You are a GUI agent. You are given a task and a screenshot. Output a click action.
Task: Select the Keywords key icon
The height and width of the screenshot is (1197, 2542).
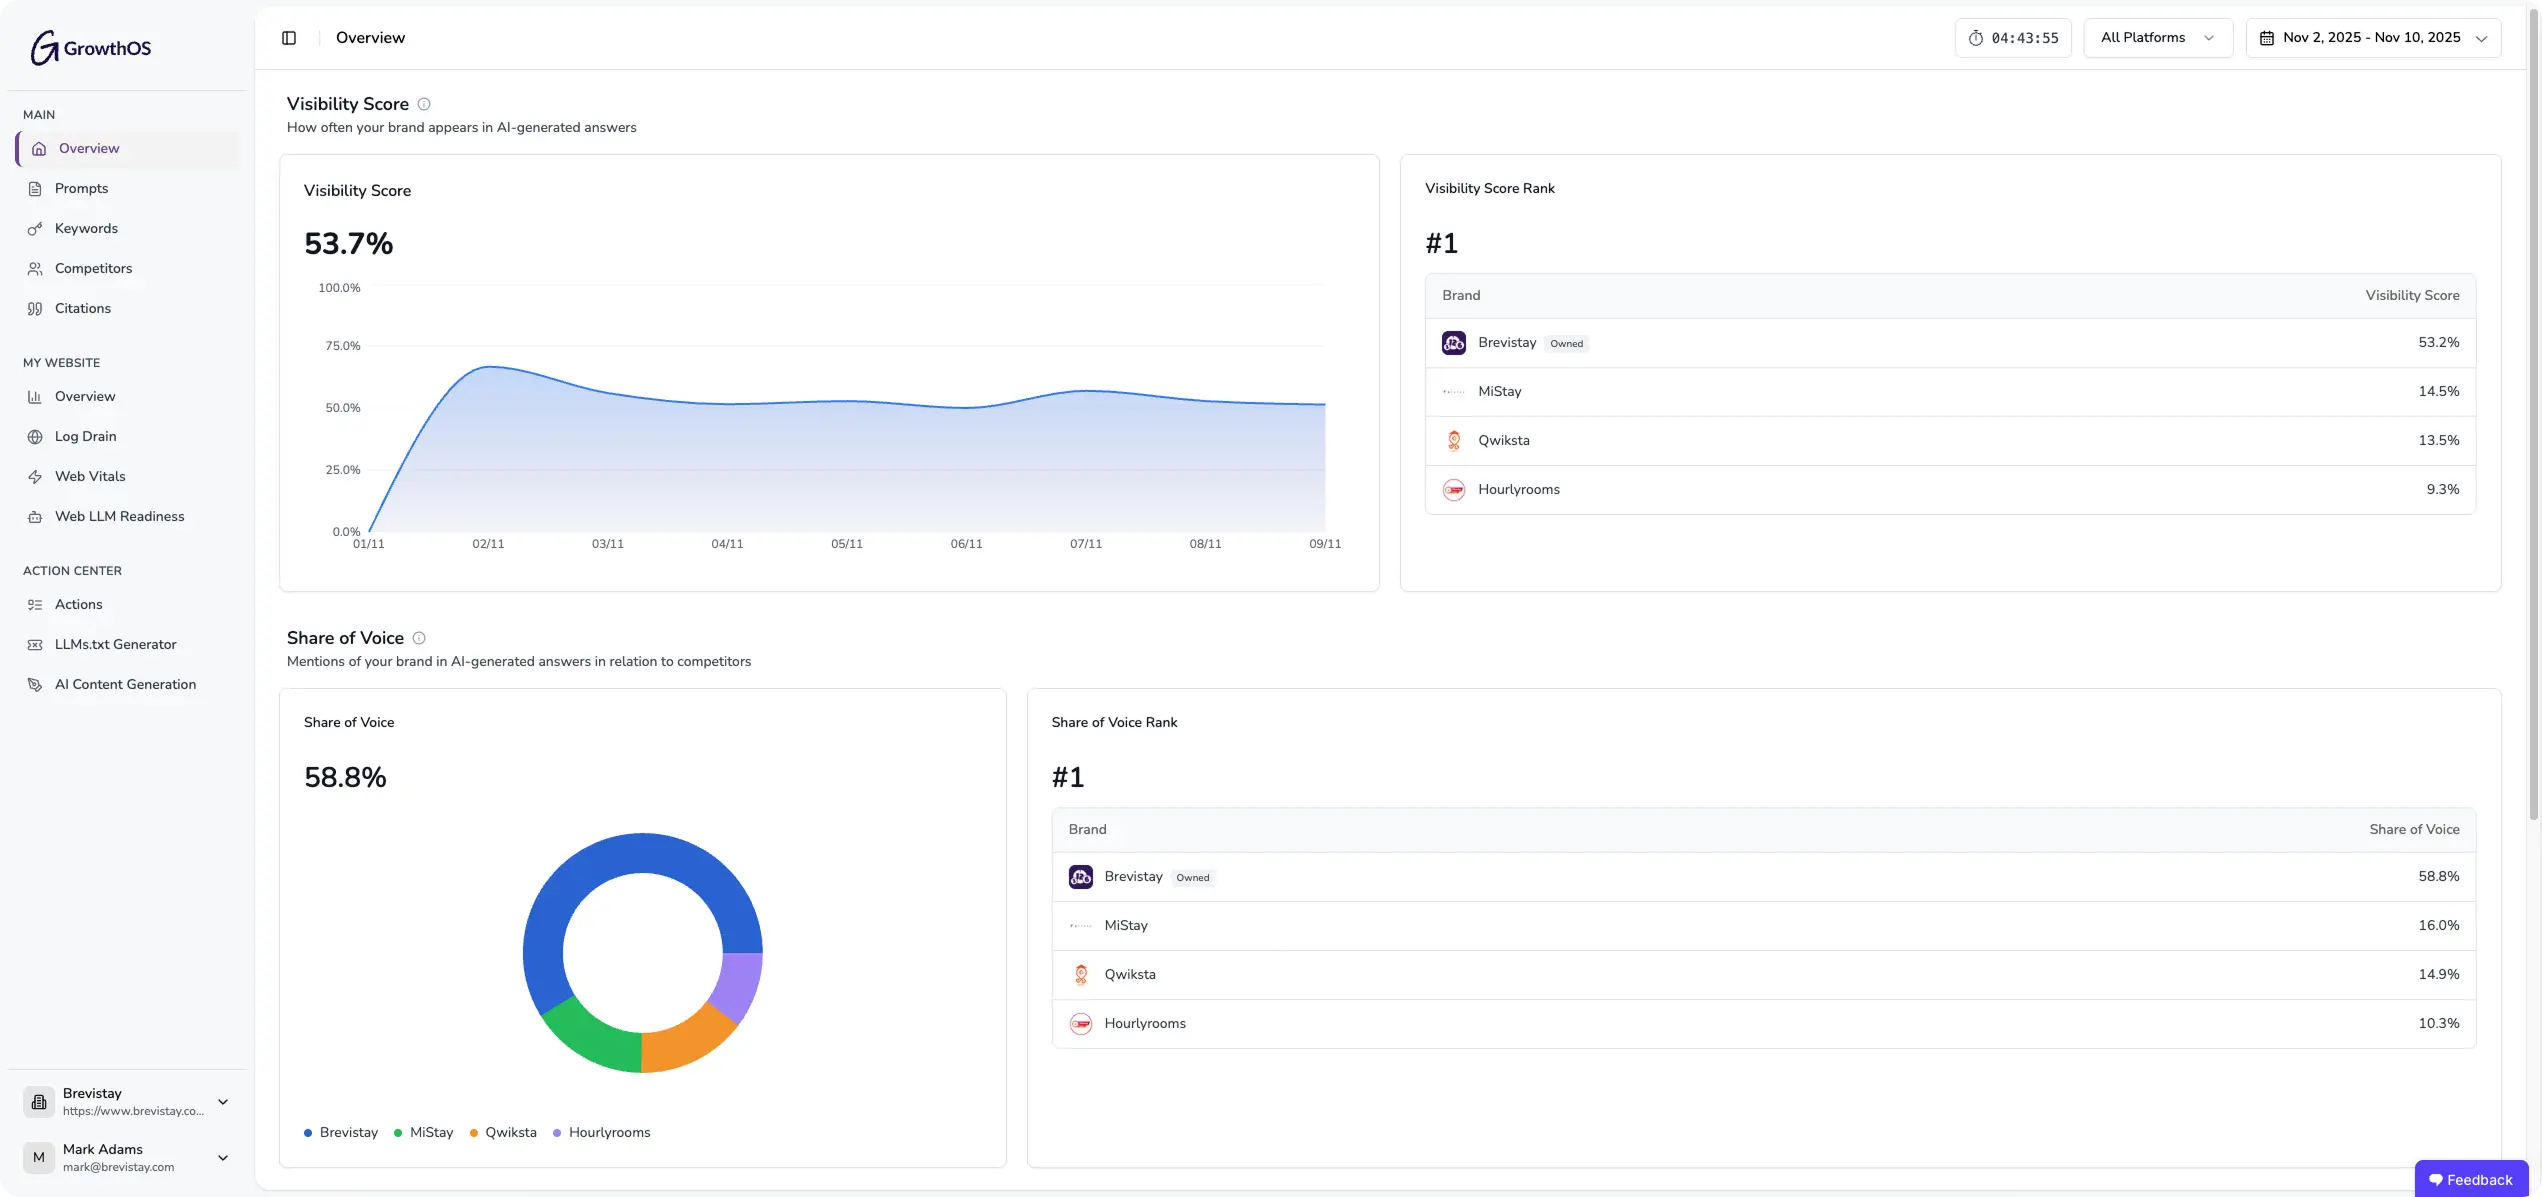[x=35, y=228]
